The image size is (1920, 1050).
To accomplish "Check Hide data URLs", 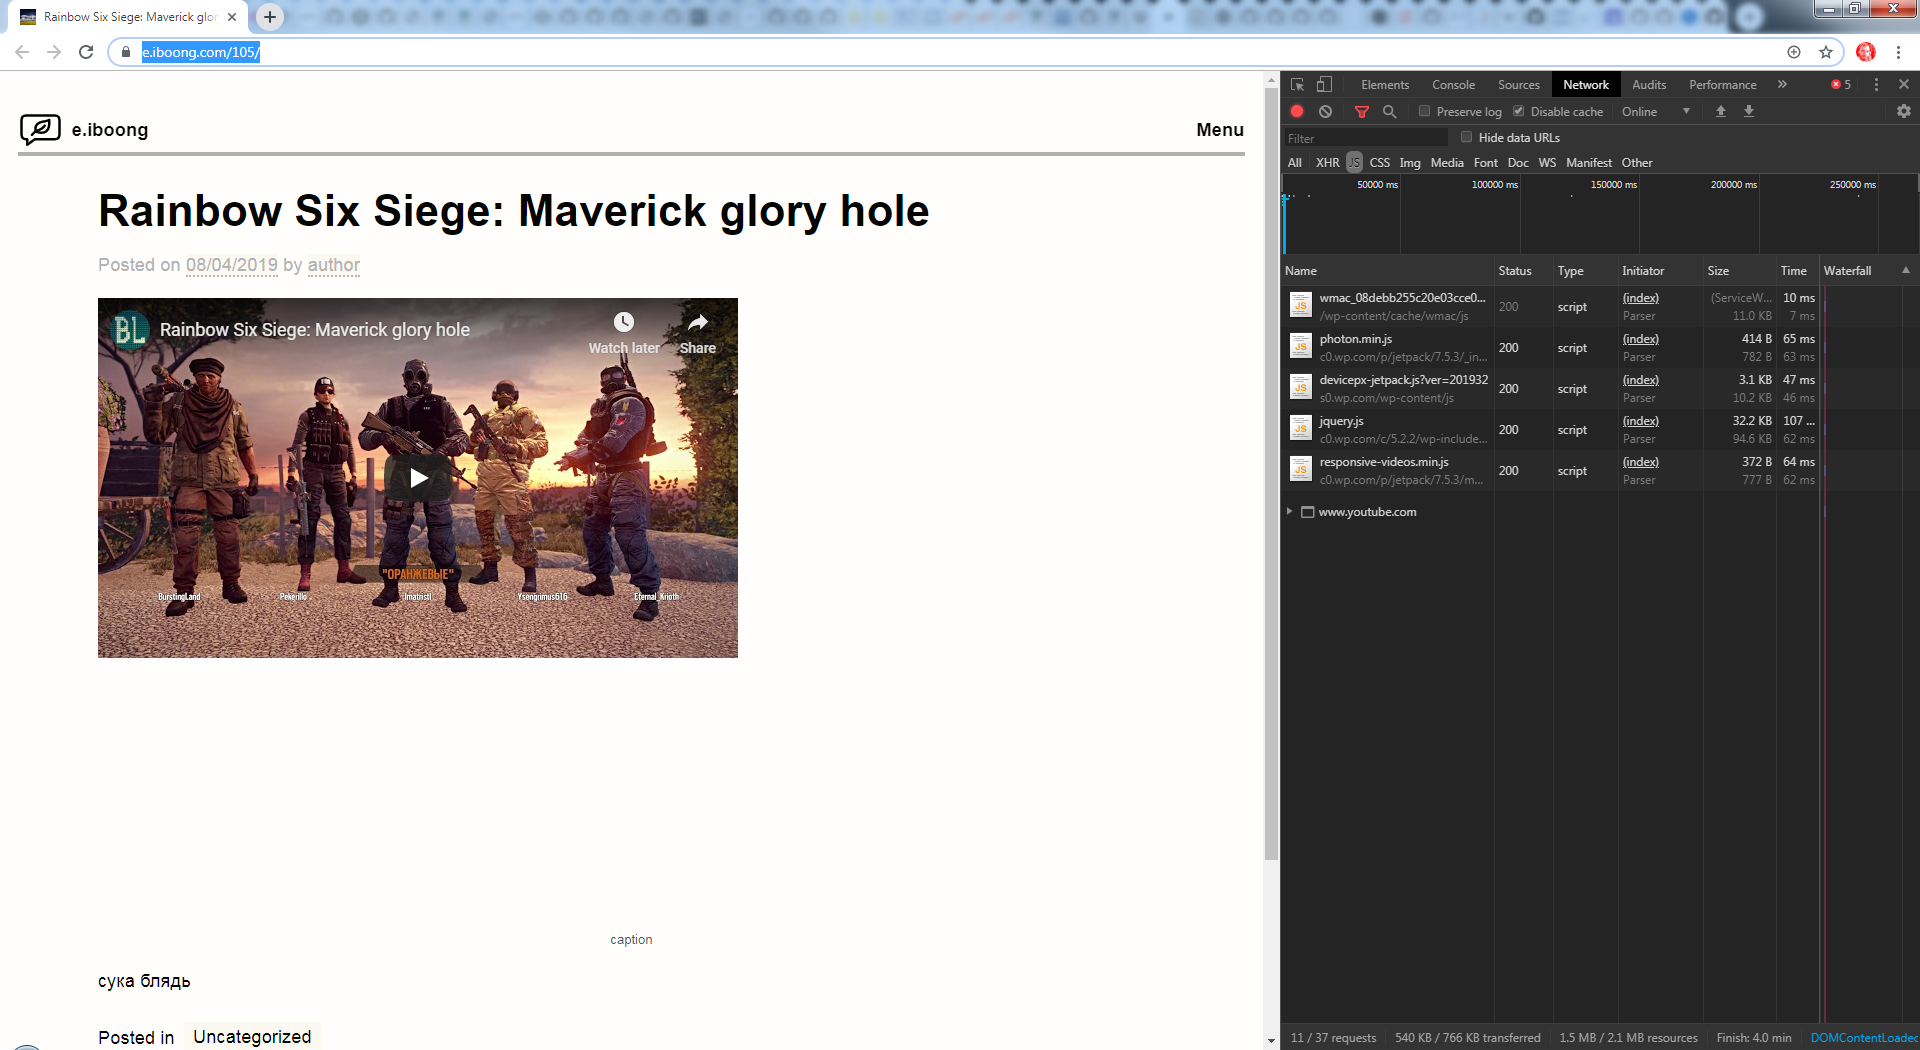I will [x=1466, y=137].
